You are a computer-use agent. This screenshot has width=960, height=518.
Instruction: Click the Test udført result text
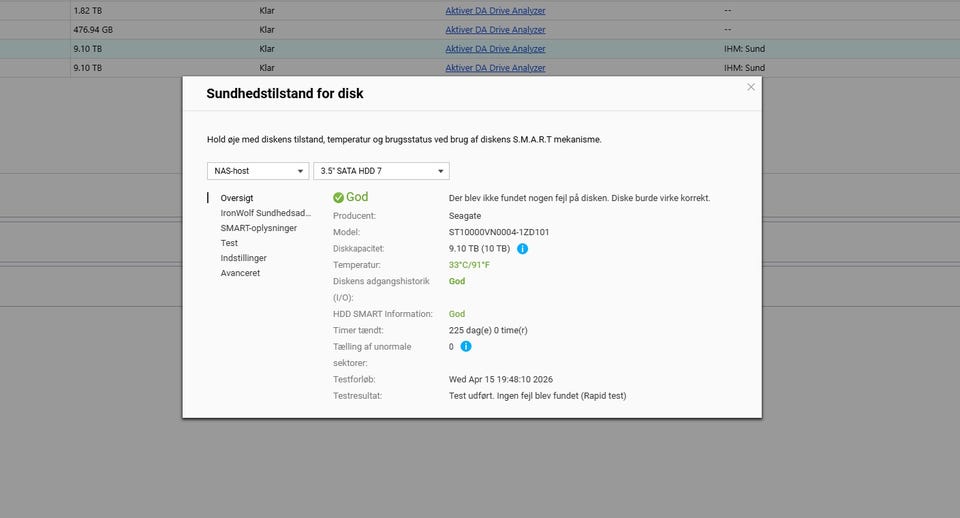pyautogui.click(x=538, y=396)
